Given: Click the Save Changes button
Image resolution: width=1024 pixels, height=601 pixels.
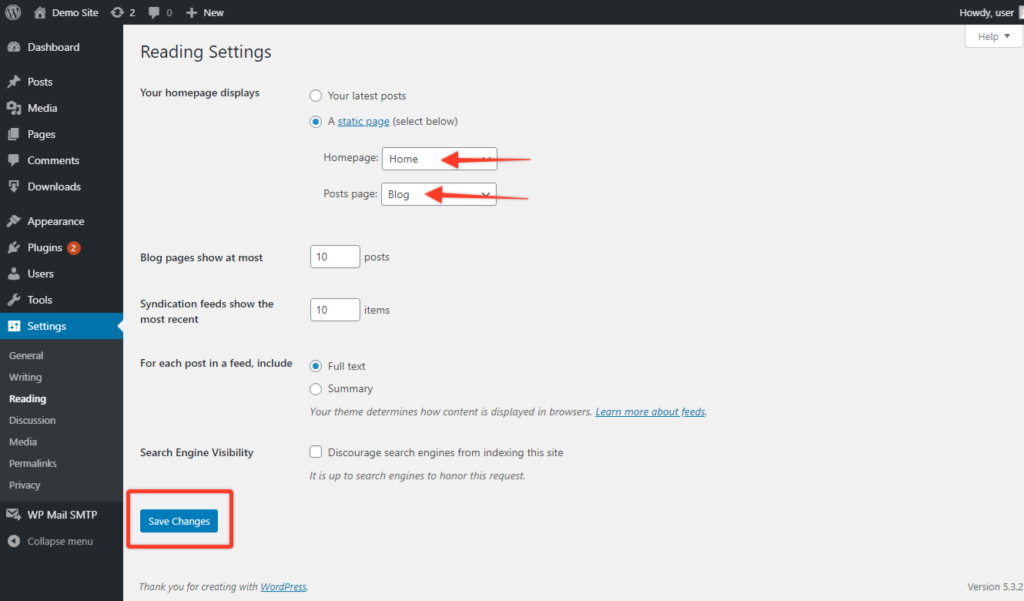Looking at the screenshot, I should click(x=178, y=521).
